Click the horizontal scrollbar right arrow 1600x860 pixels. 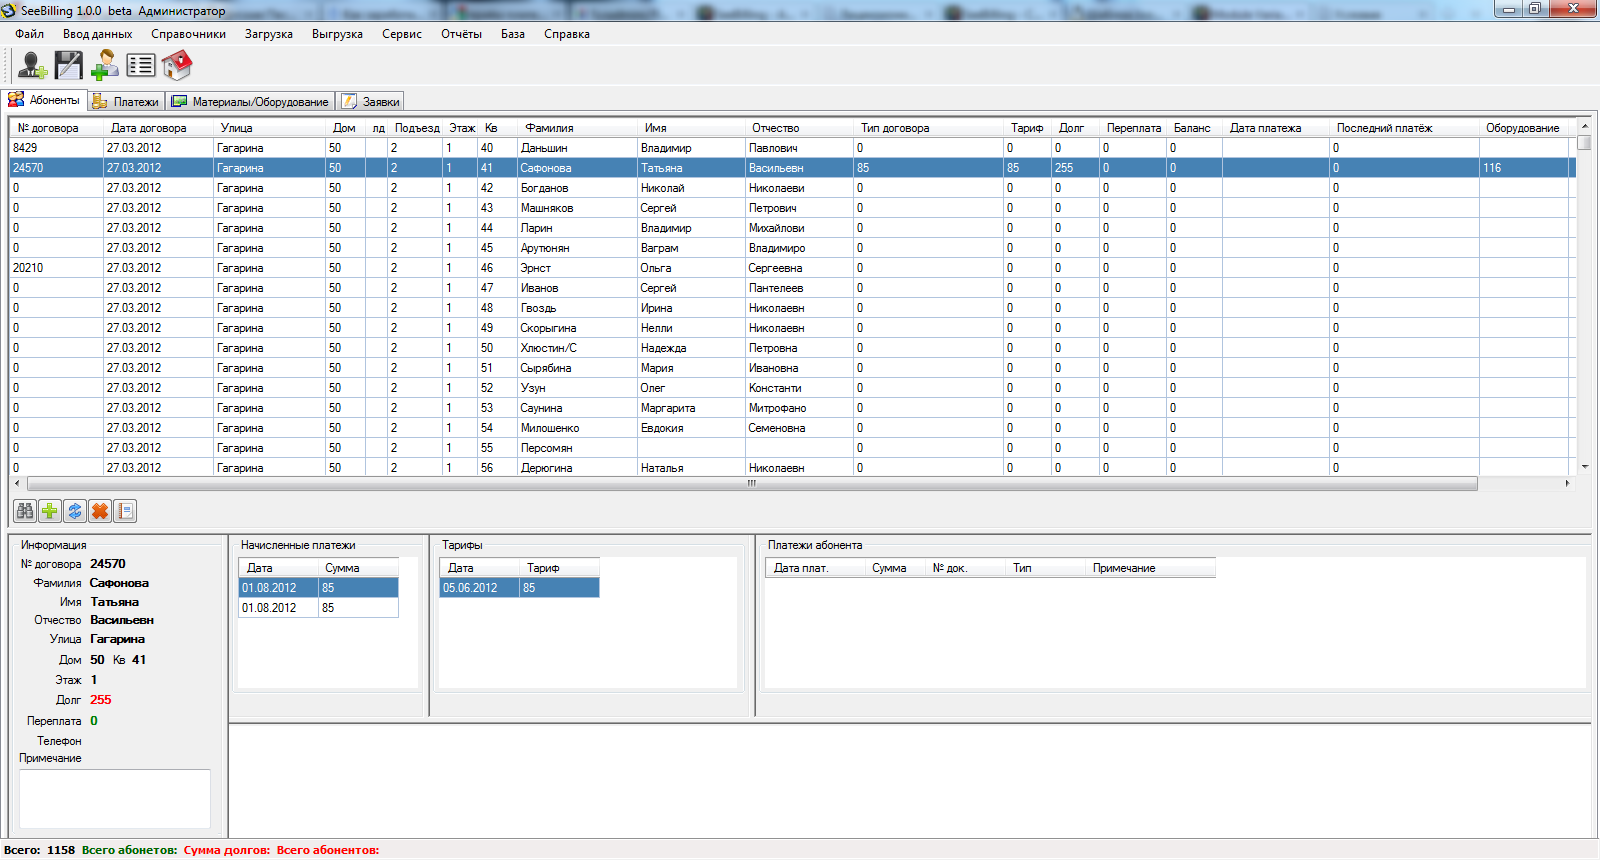click(x=1567, y=483)
